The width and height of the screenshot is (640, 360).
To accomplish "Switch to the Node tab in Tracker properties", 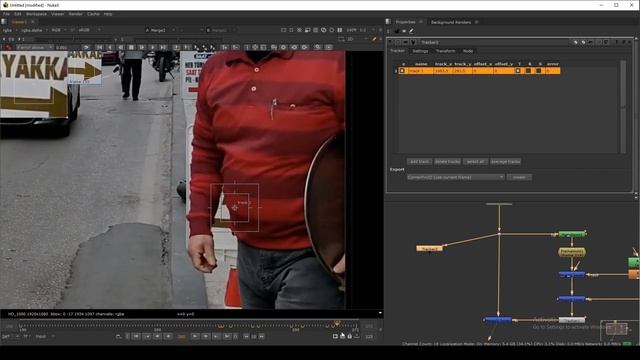I will [x=468, y=51].
